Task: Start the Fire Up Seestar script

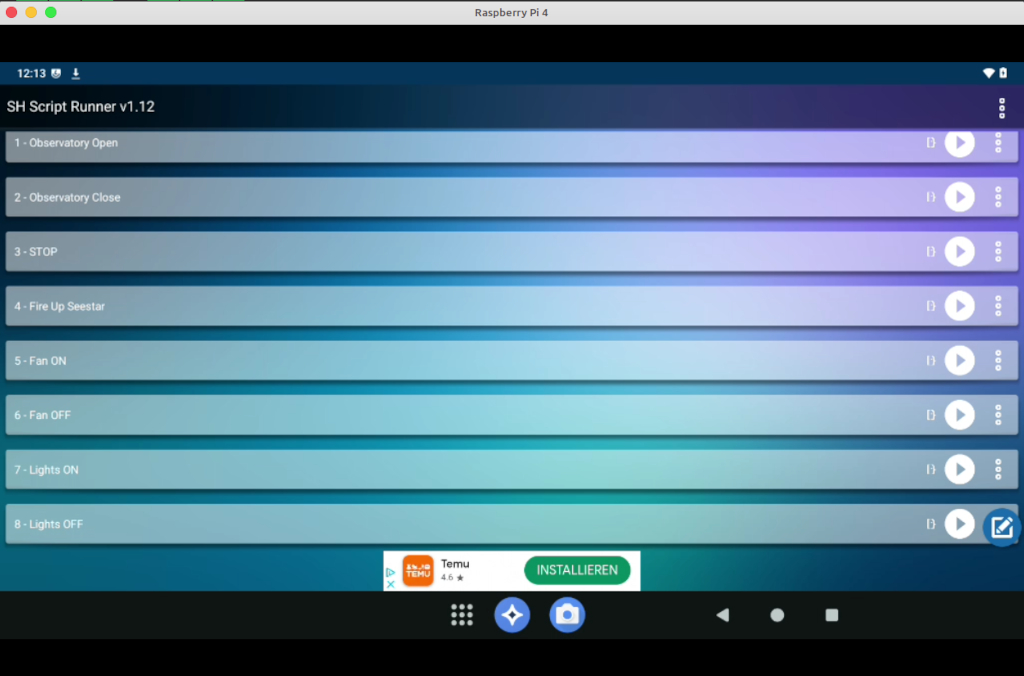Action: point(959,306)
